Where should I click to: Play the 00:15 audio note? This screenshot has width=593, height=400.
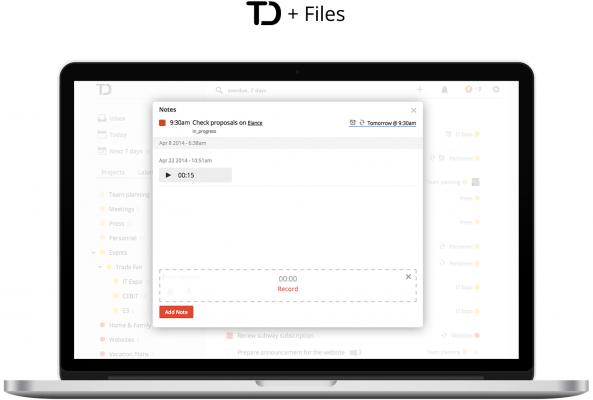tap(168, 175)
